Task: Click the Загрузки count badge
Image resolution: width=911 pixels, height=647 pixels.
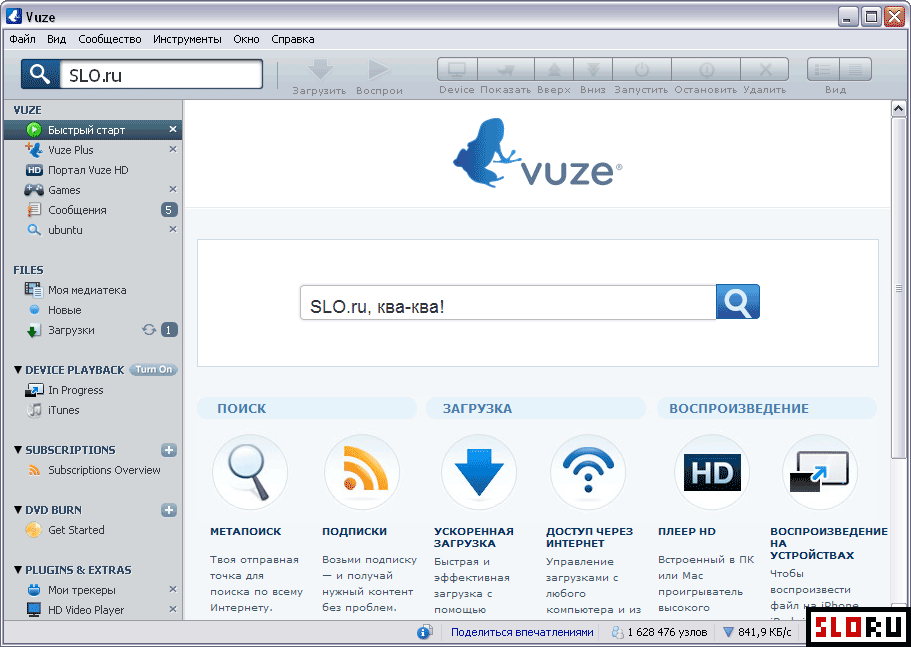Action: tap(169, 330)
